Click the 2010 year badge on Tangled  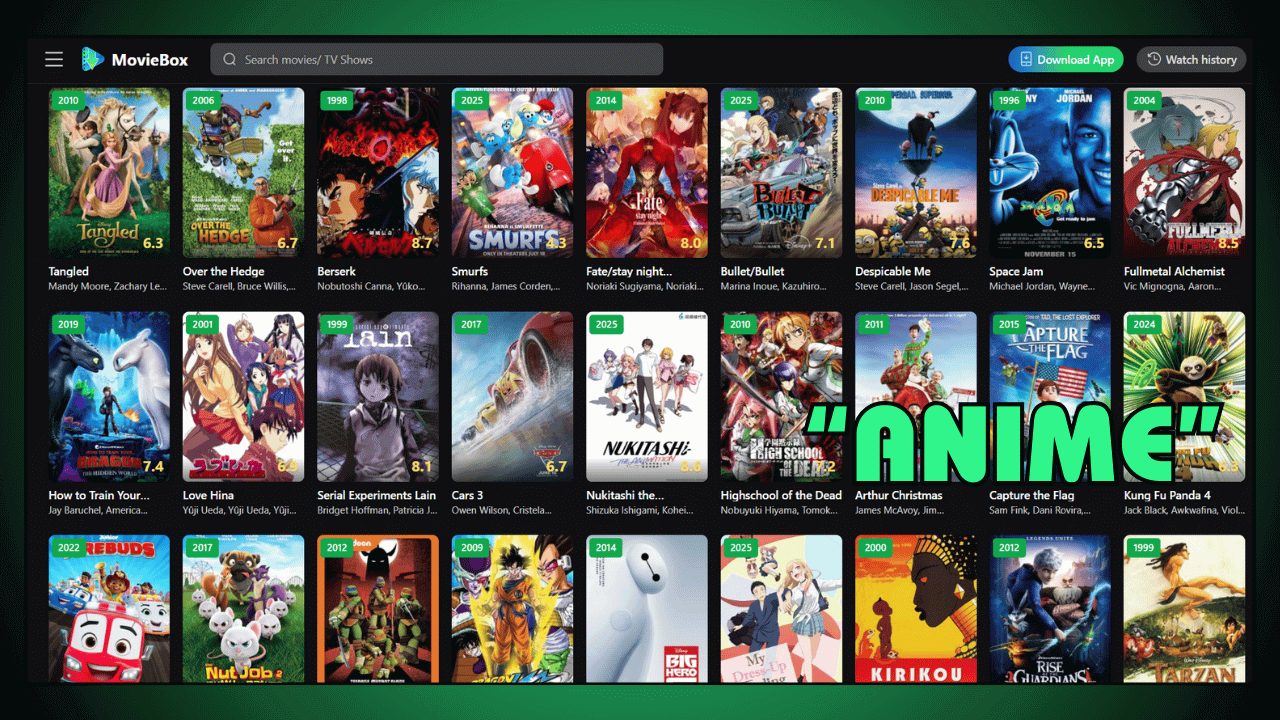point(68,101)
